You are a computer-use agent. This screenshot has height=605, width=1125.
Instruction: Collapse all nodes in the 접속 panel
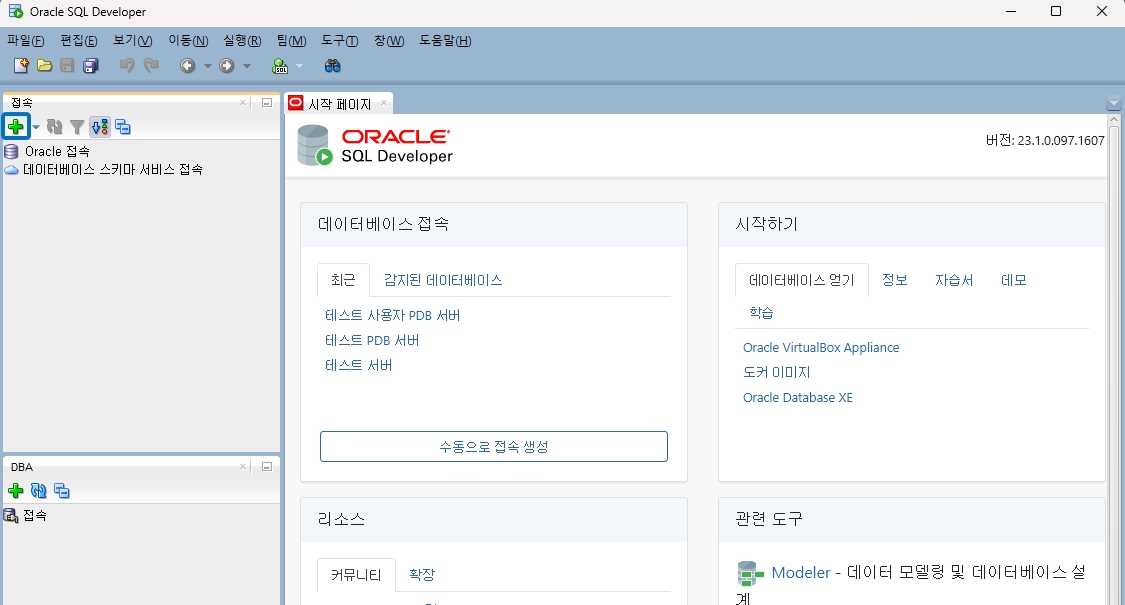tap(123, 127)
